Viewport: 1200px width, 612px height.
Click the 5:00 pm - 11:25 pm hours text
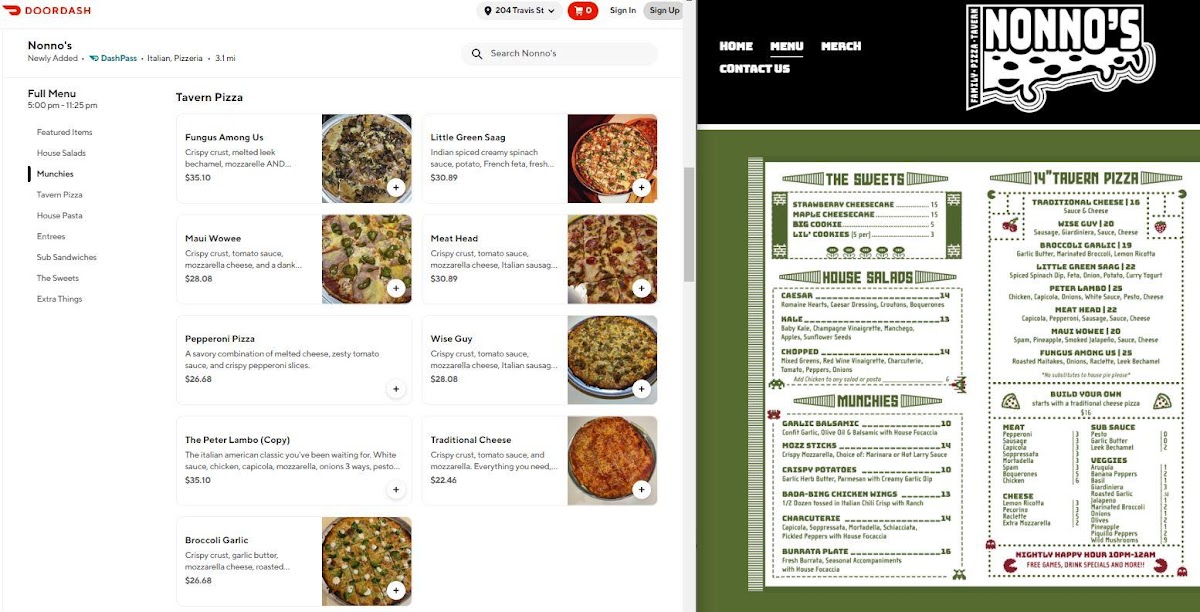point(62,105)
